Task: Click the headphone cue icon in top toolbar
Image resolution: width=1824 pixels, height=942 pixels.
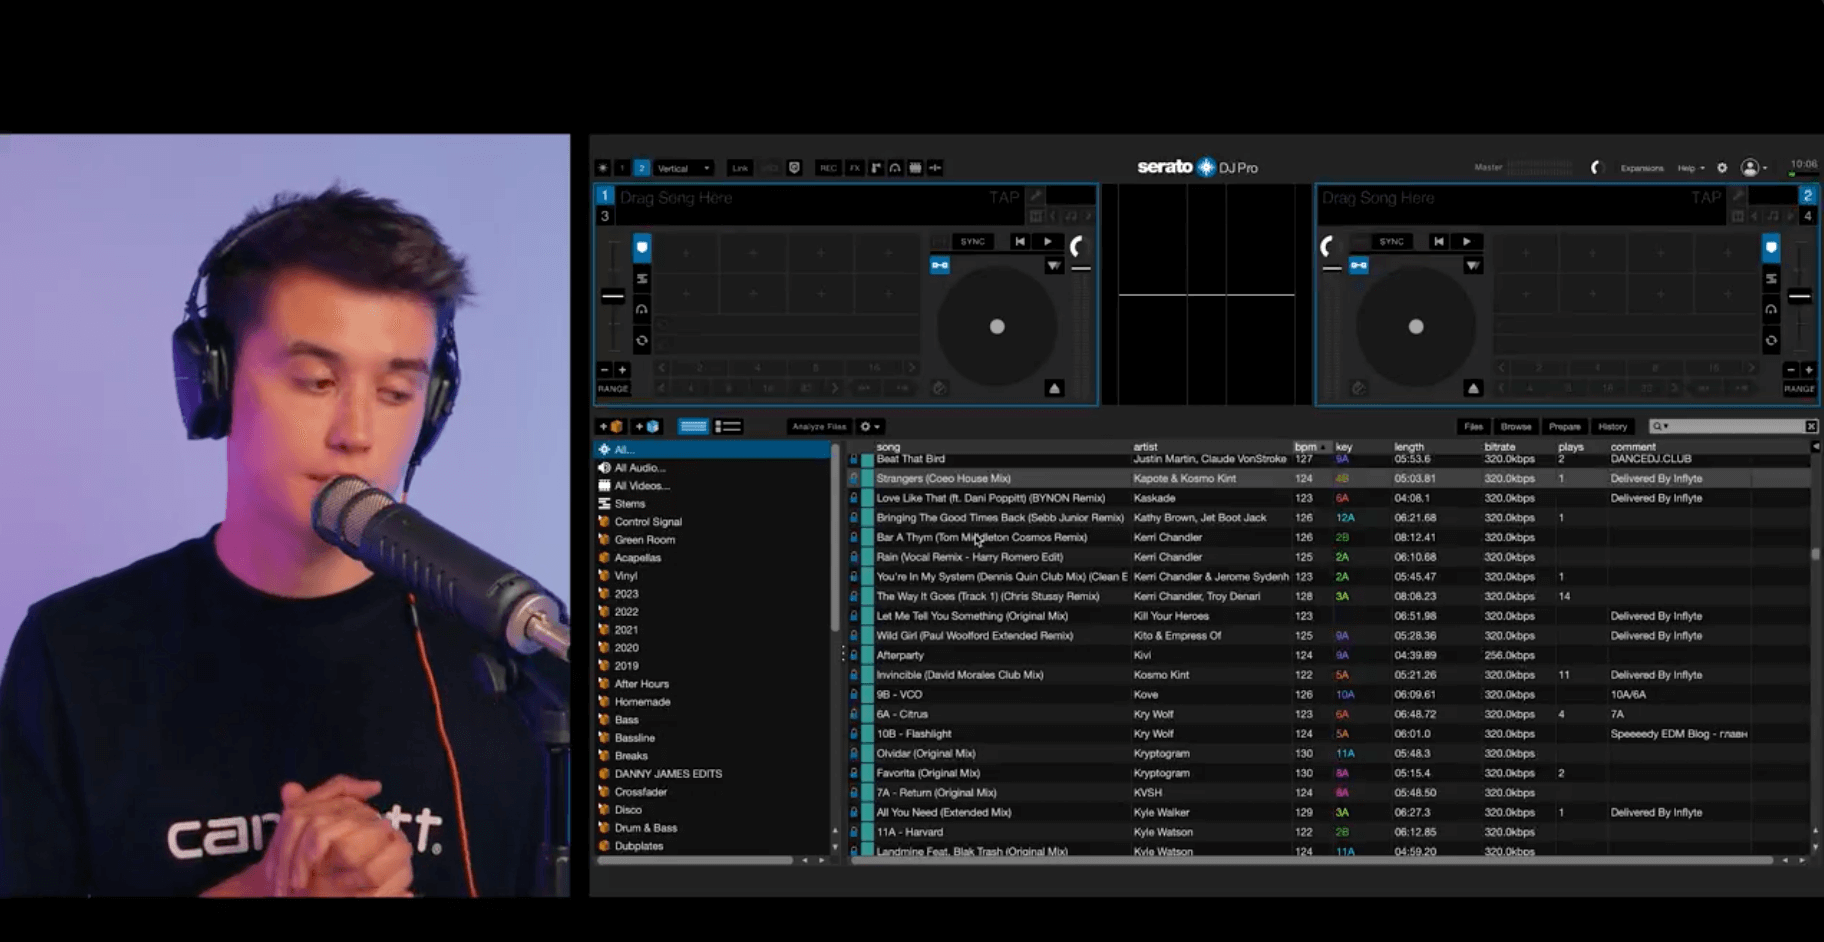Action: [895, 168]
